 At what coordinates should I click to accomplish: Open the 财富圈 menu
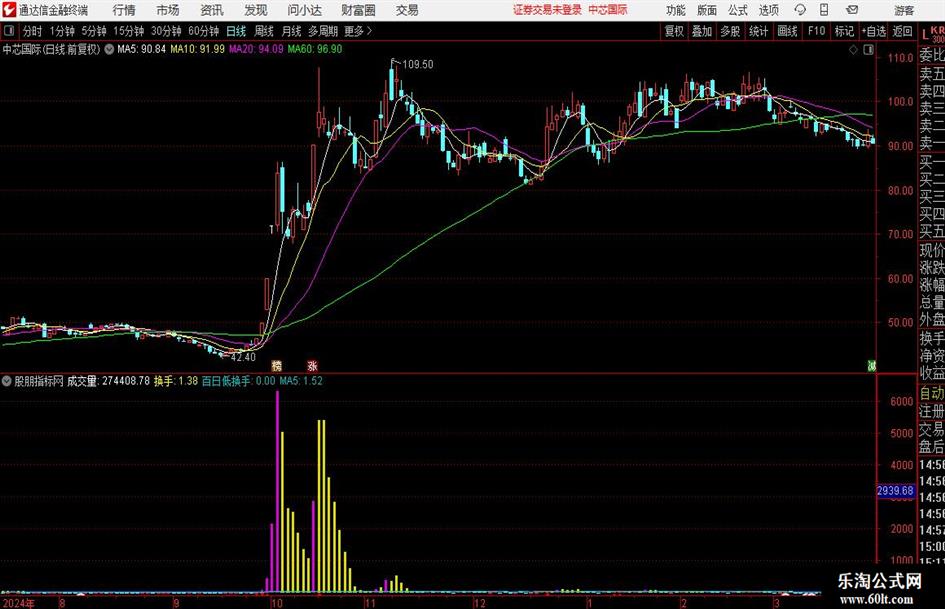click(358, 10)
